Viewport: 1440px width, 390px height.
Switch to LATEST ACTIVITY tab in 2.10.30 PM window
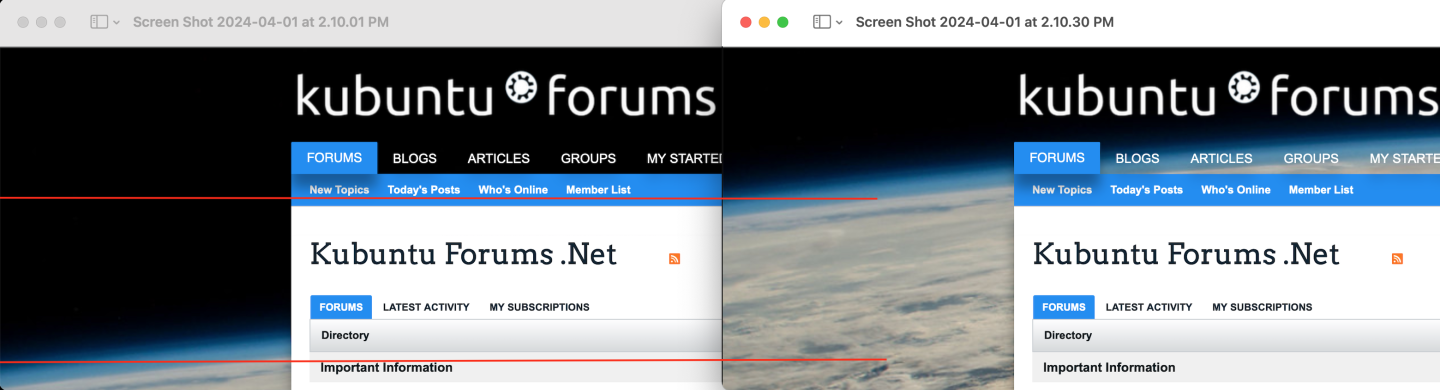pyautogui.click(x=1149, y=307)
